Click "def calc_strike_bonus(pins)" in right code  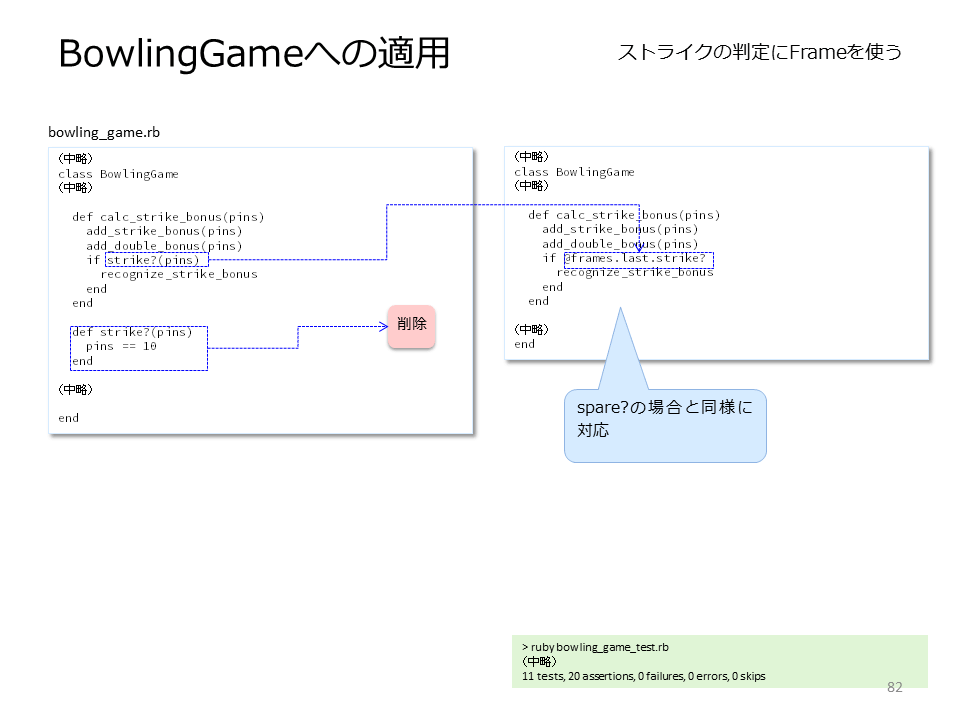pos(624,216)
